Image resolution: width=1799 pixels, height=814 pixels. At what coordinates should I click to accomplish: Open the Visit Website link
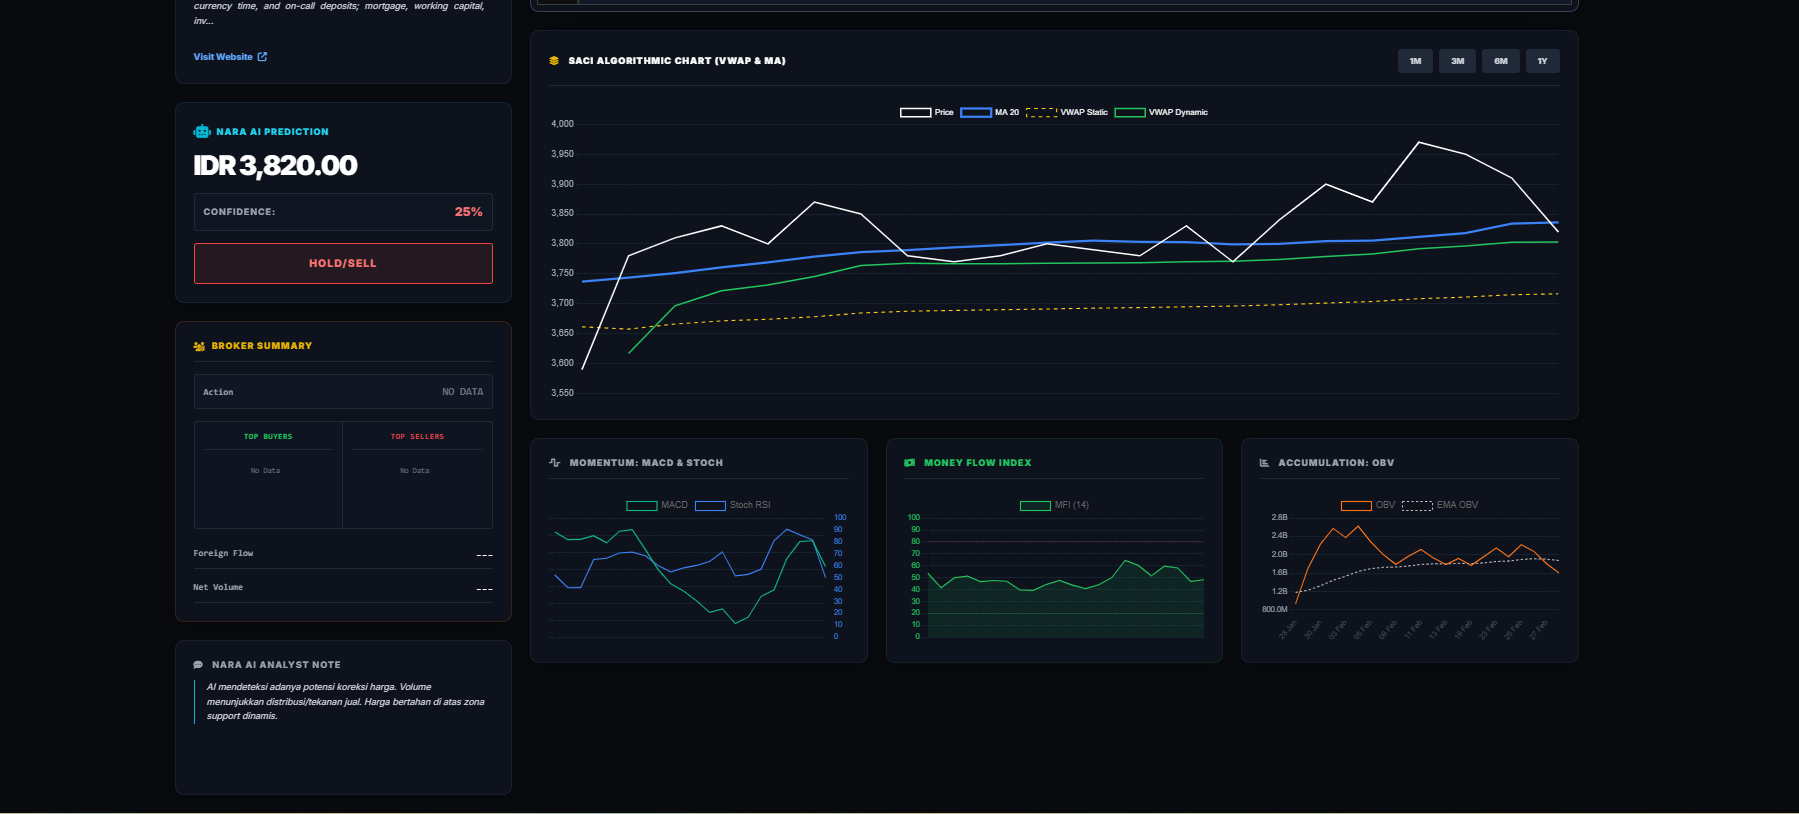click(223, 57)
